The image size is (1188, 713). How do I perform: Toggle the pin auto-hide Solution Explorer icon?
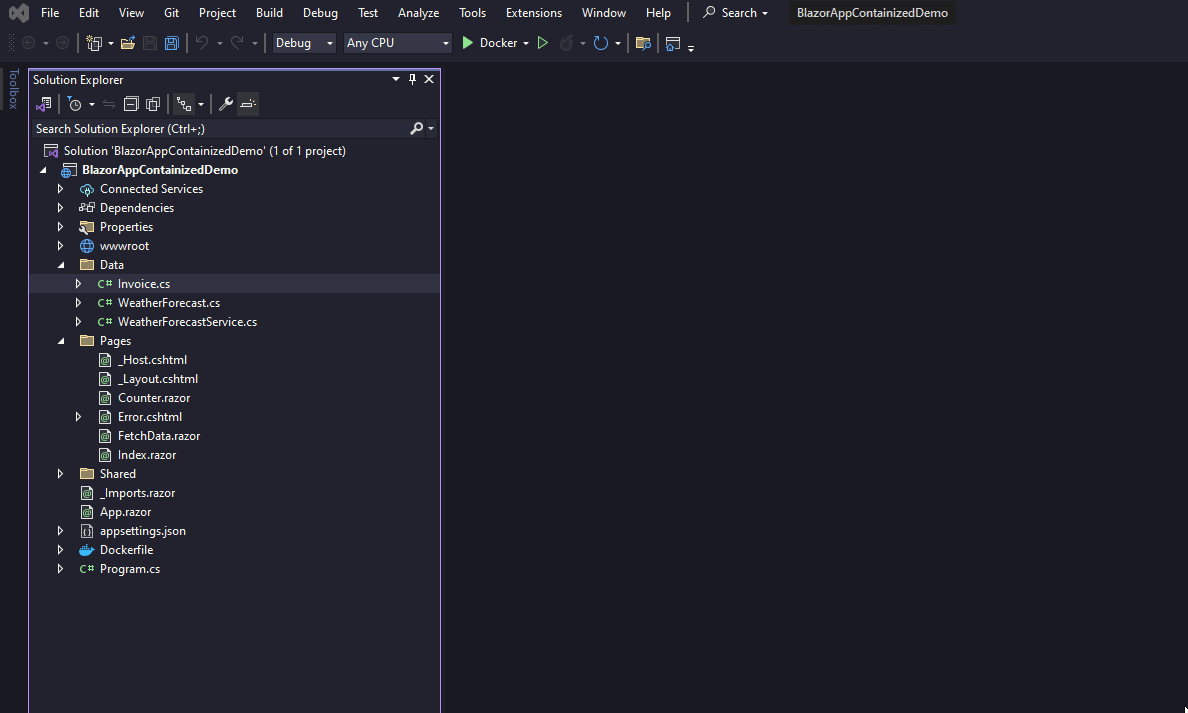coord(412,80)
